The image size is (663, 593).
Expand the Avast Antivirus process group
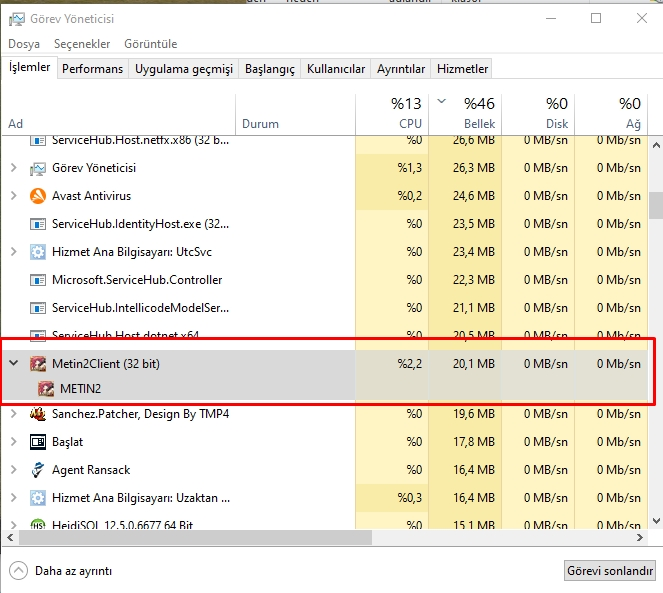pyautogui.click(x=14, y=196)
